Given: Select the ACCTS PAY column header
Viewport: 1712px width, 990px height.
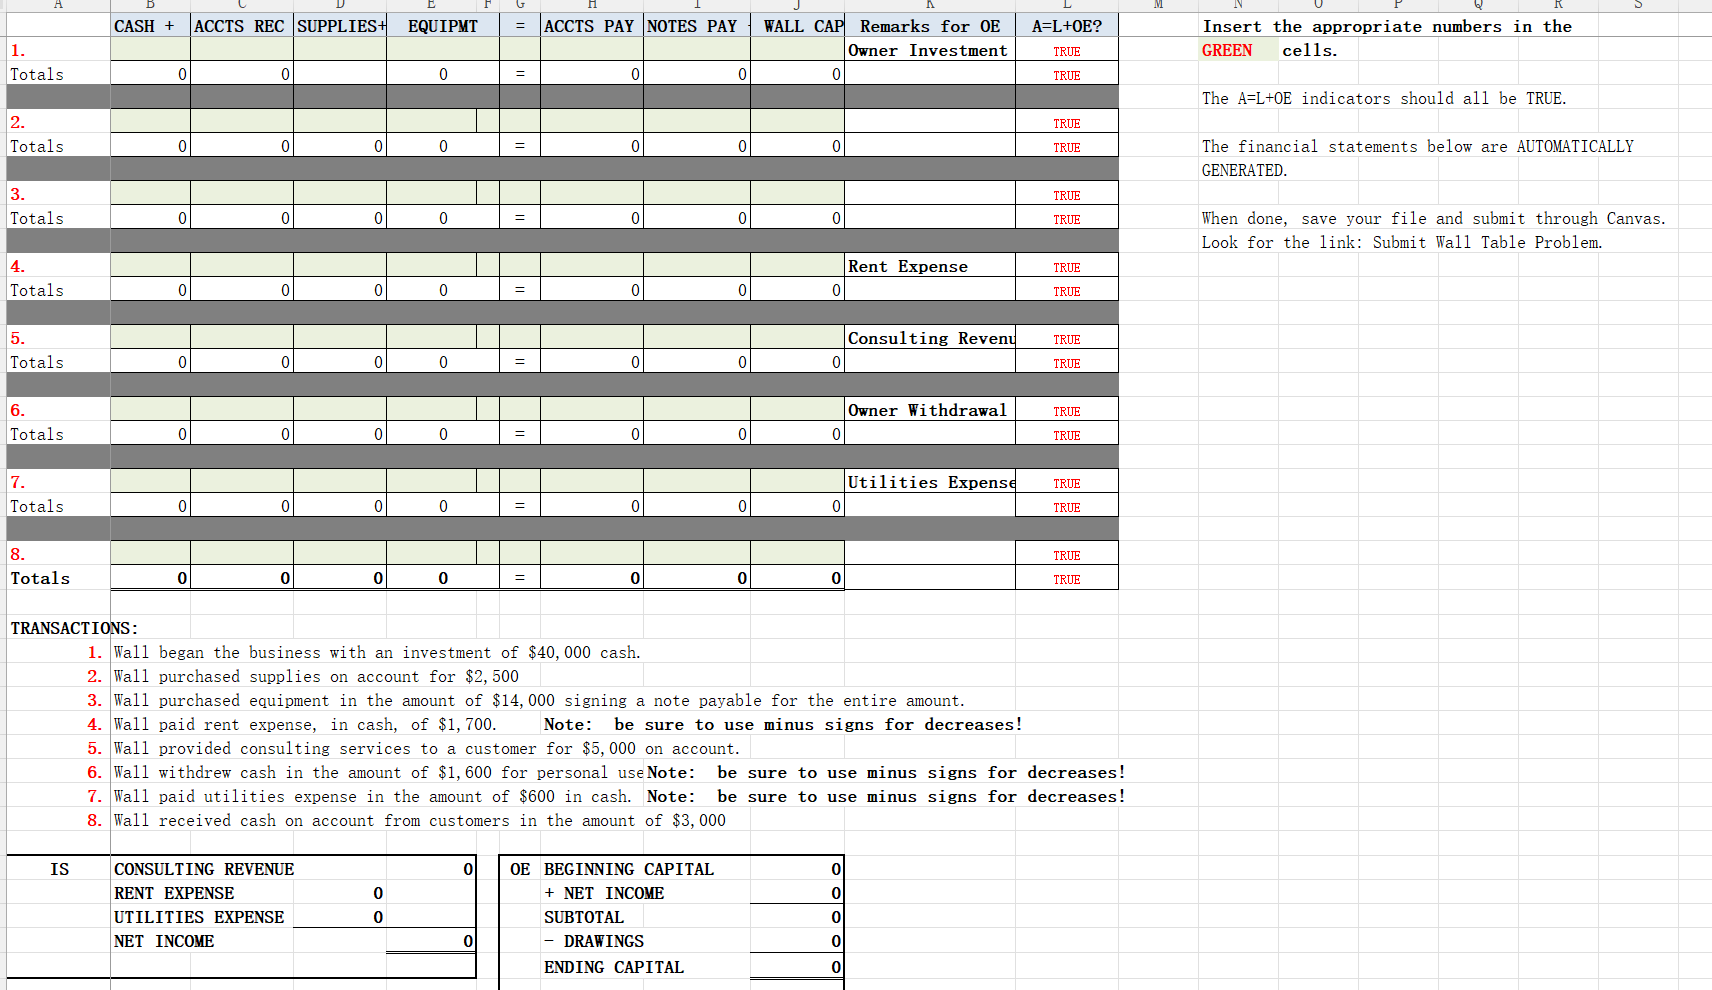Looking at the screenshot, I should 590,26.
